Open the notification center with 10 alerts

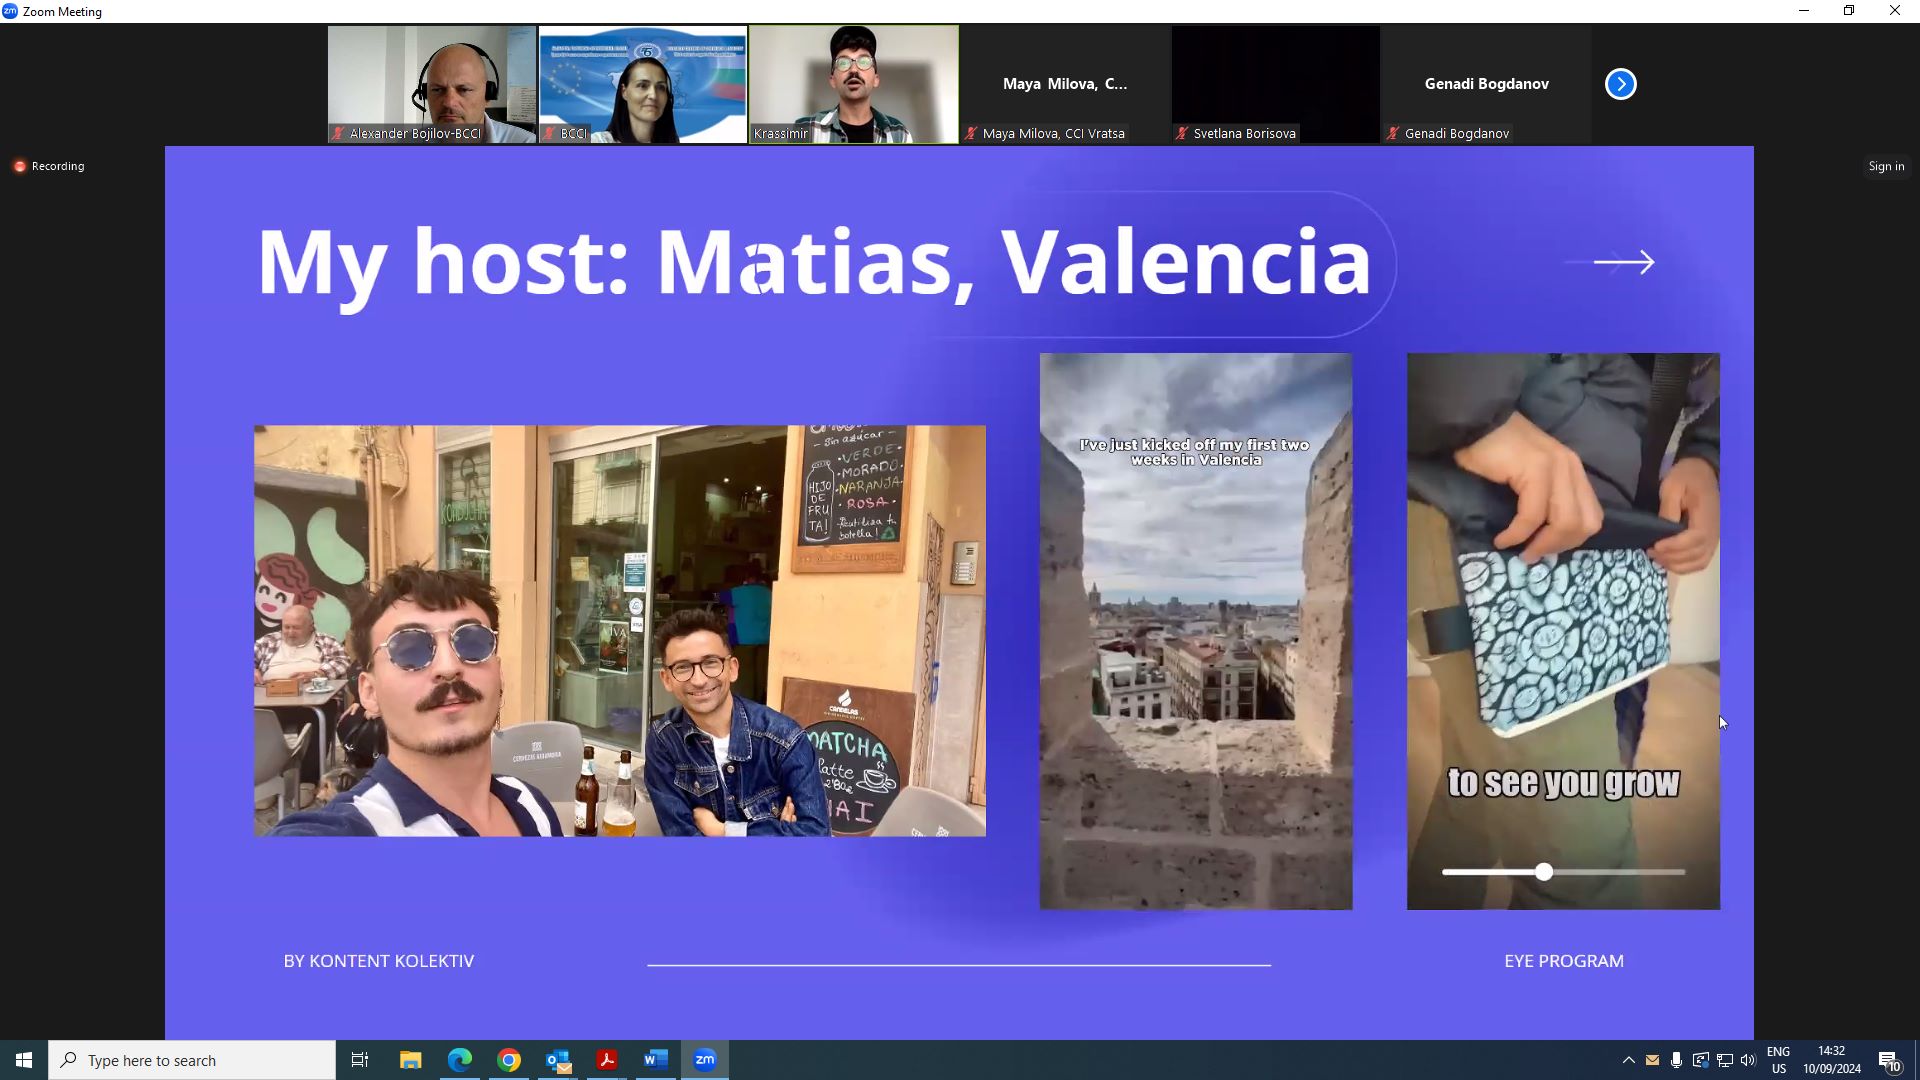[1889, 1060]
